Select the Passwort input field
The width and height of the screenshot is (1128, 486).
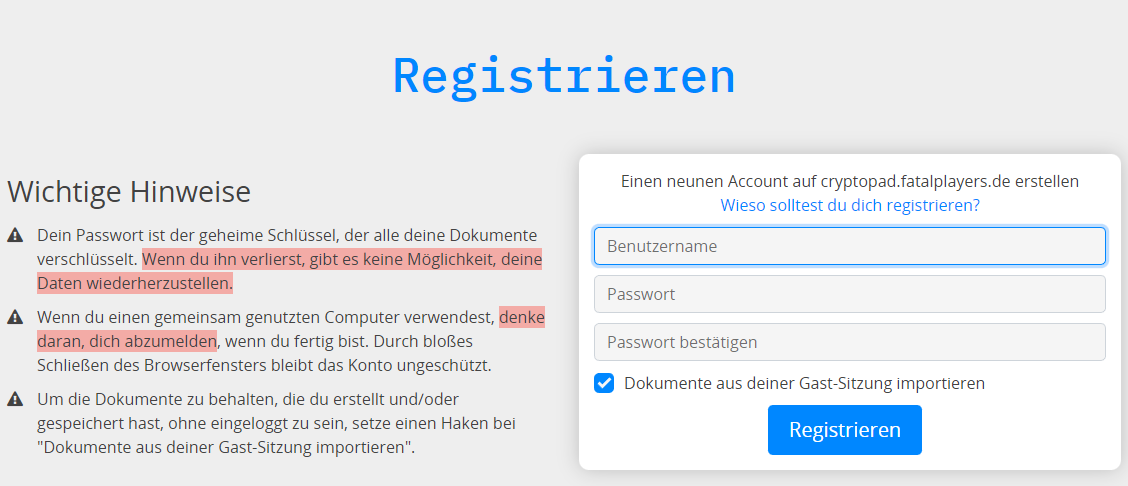click(x=850, y=294)
